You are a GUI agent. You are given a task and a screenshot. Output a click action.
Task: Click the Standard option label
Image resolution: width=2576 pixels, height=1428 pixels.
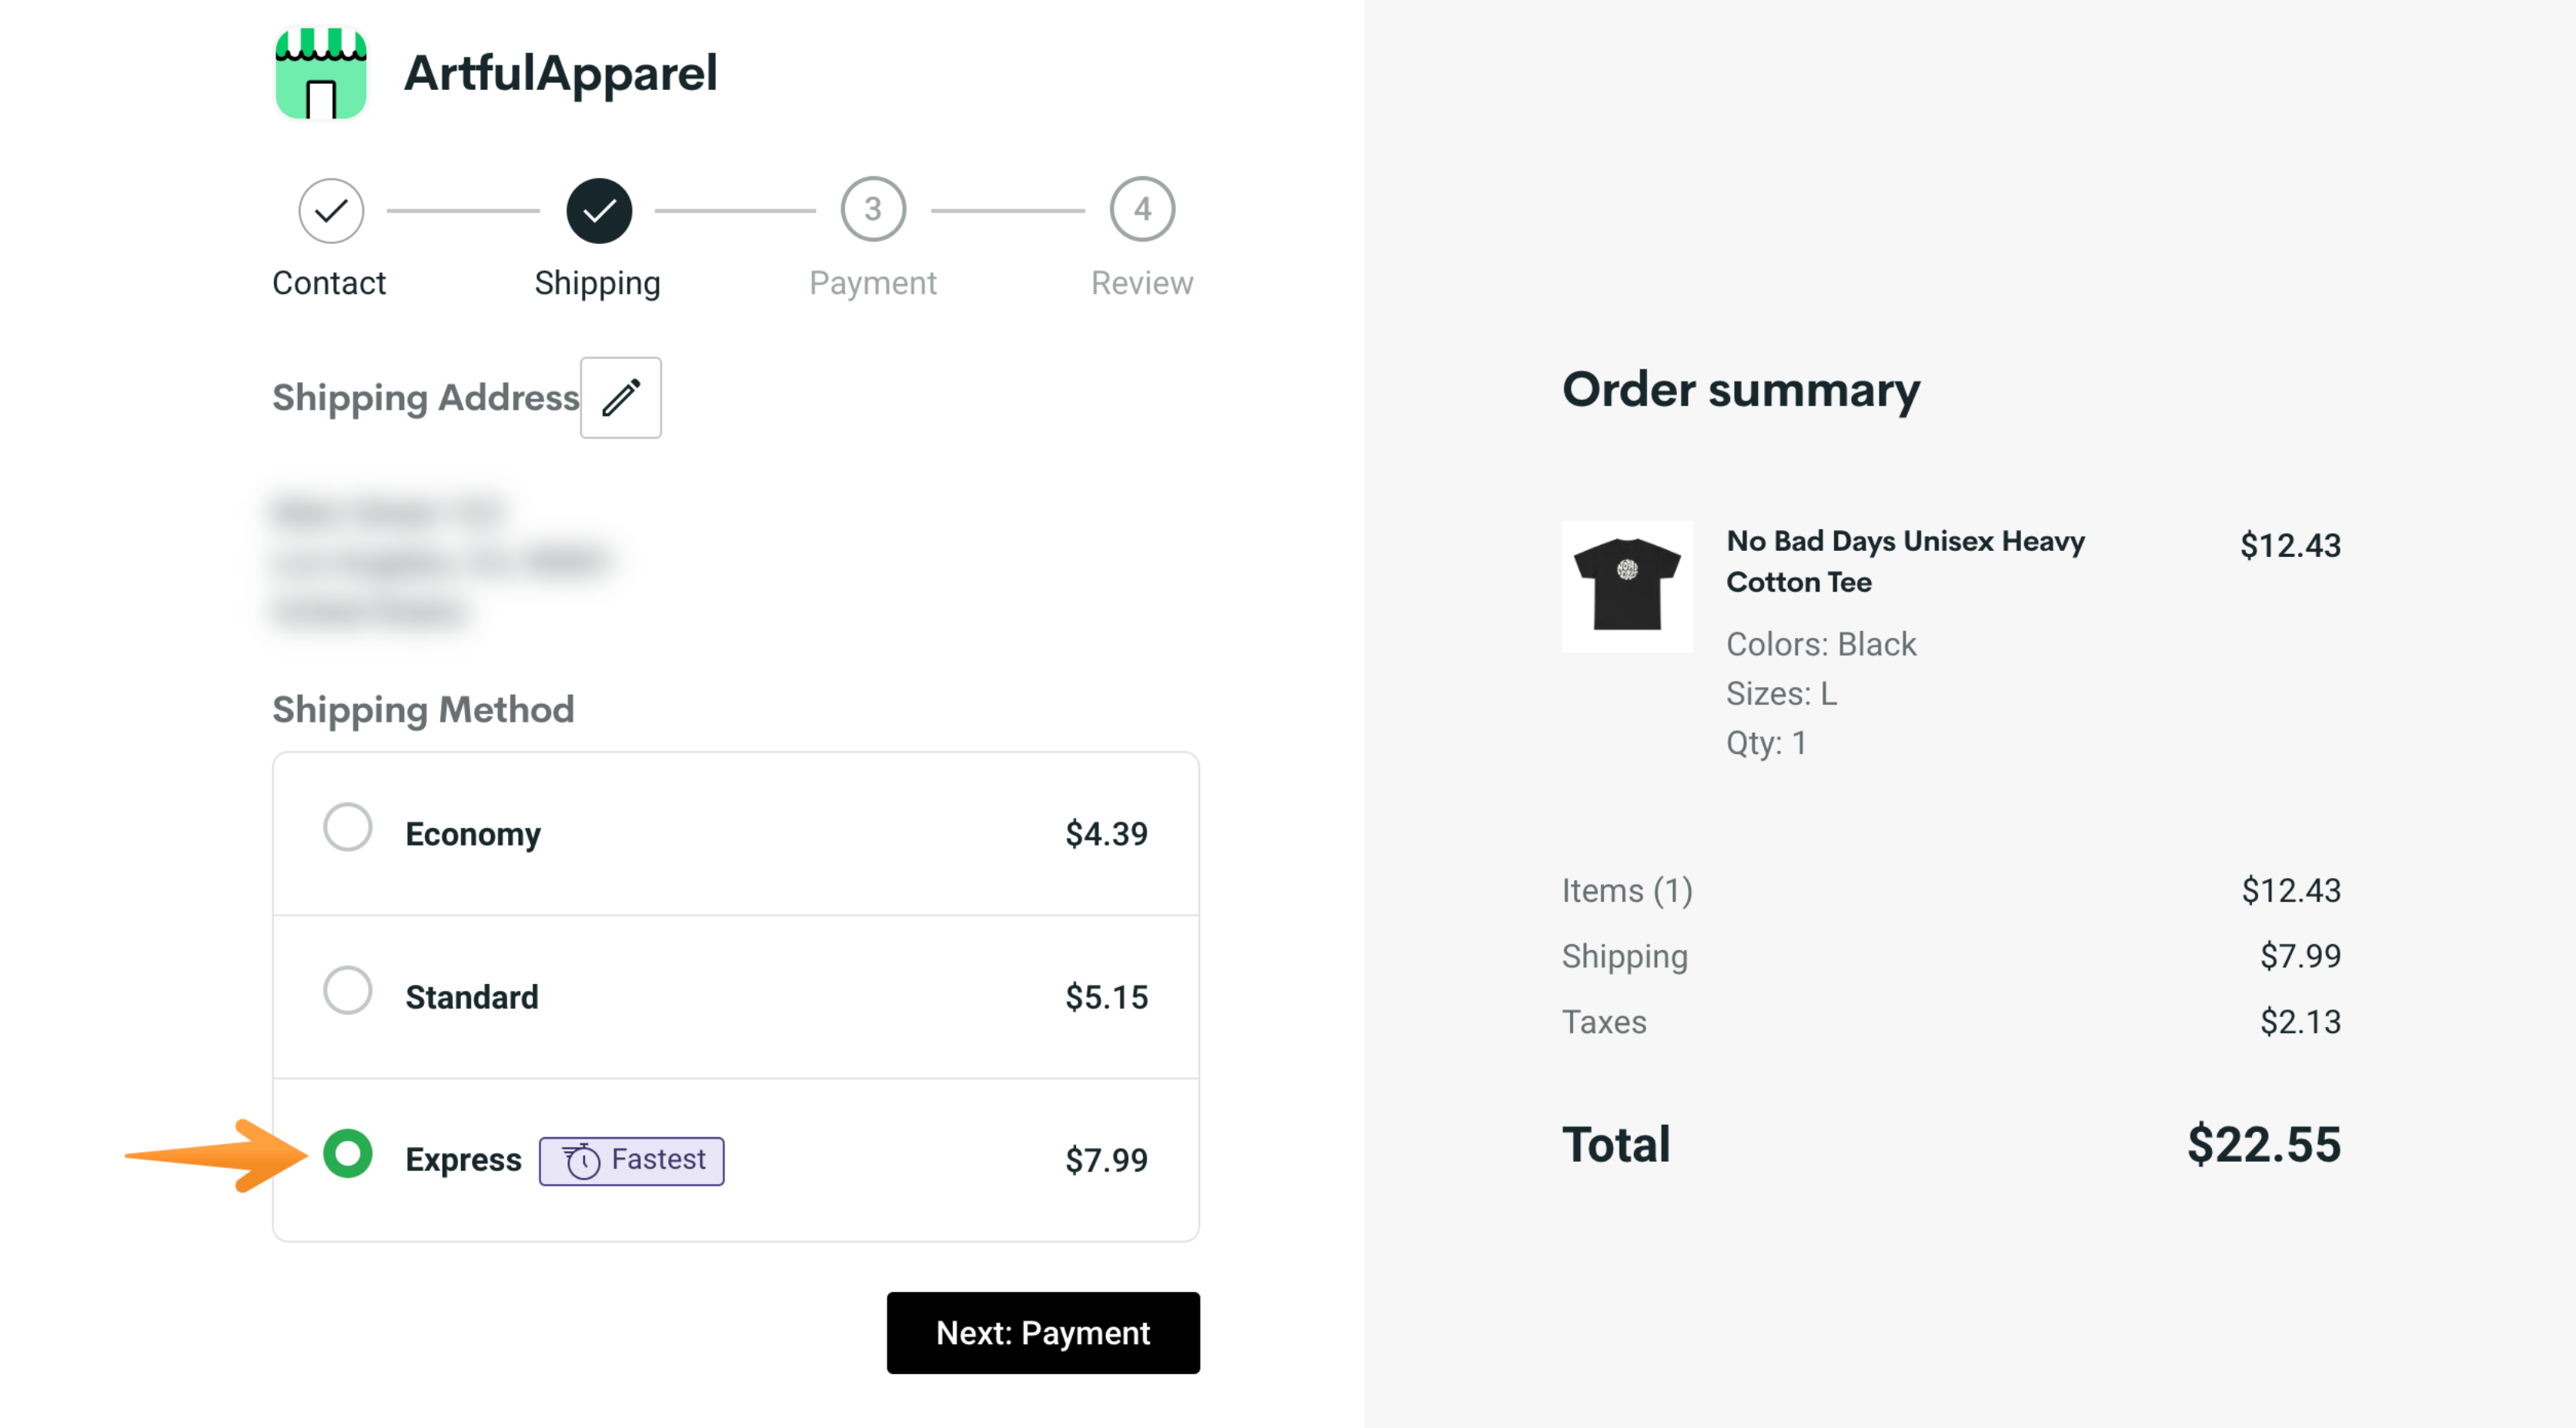(x=472, y=996)
